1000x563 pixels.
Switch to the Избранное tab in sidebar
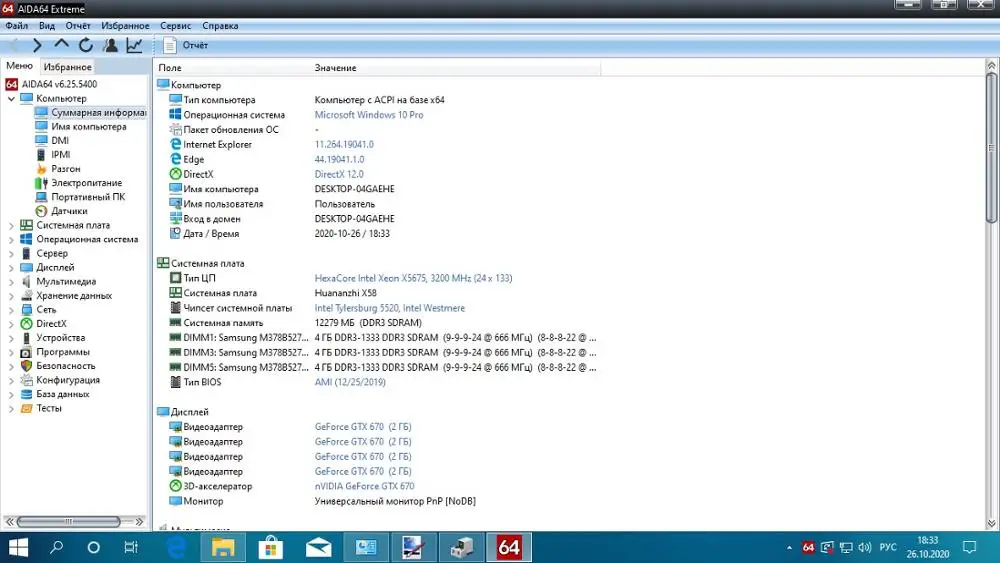tap(67, 67)
